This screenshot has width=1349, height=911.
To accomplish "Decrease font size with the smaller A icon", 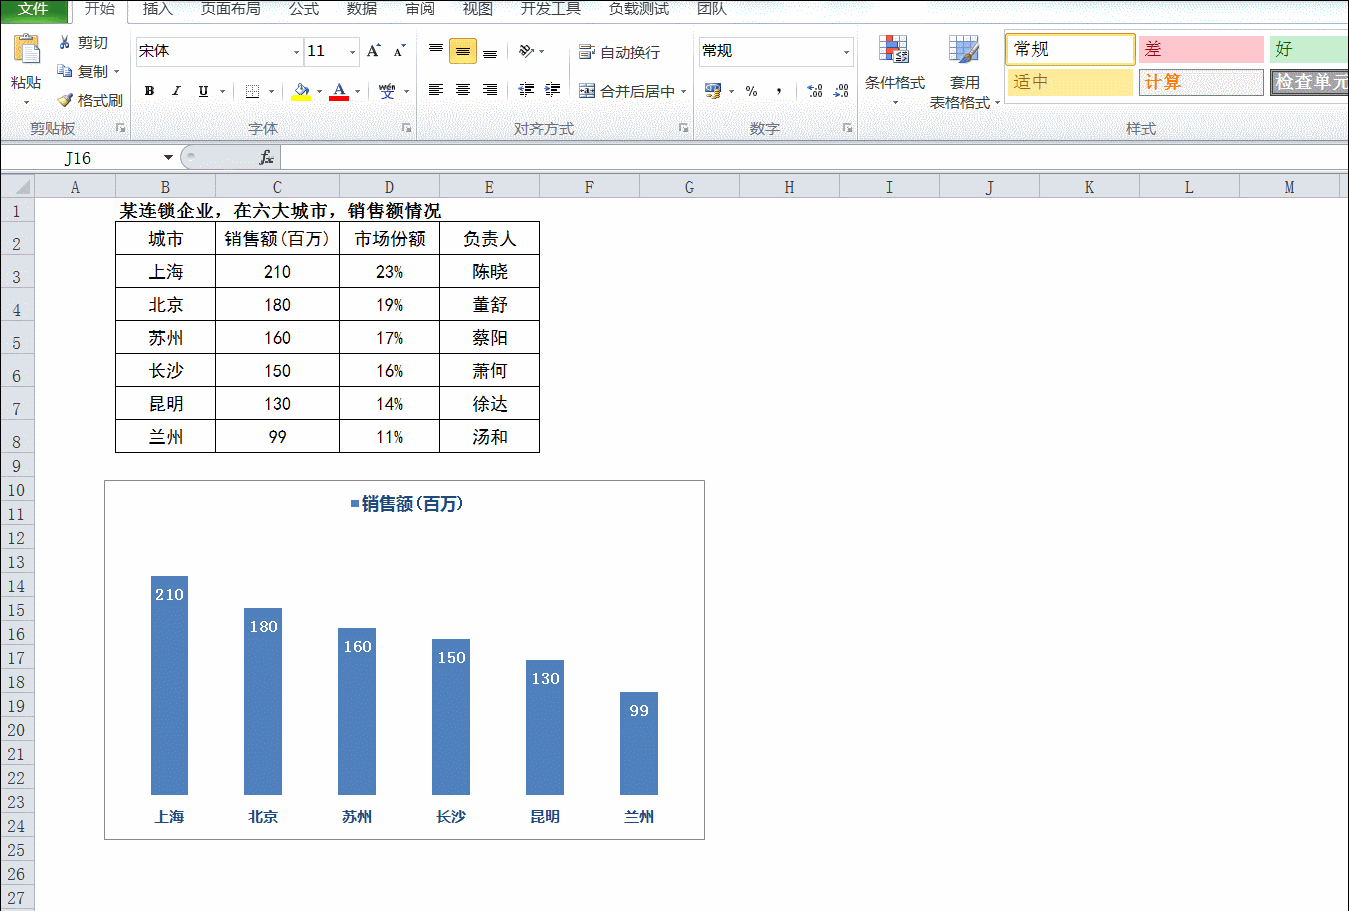I will click(x=399, y=51).
